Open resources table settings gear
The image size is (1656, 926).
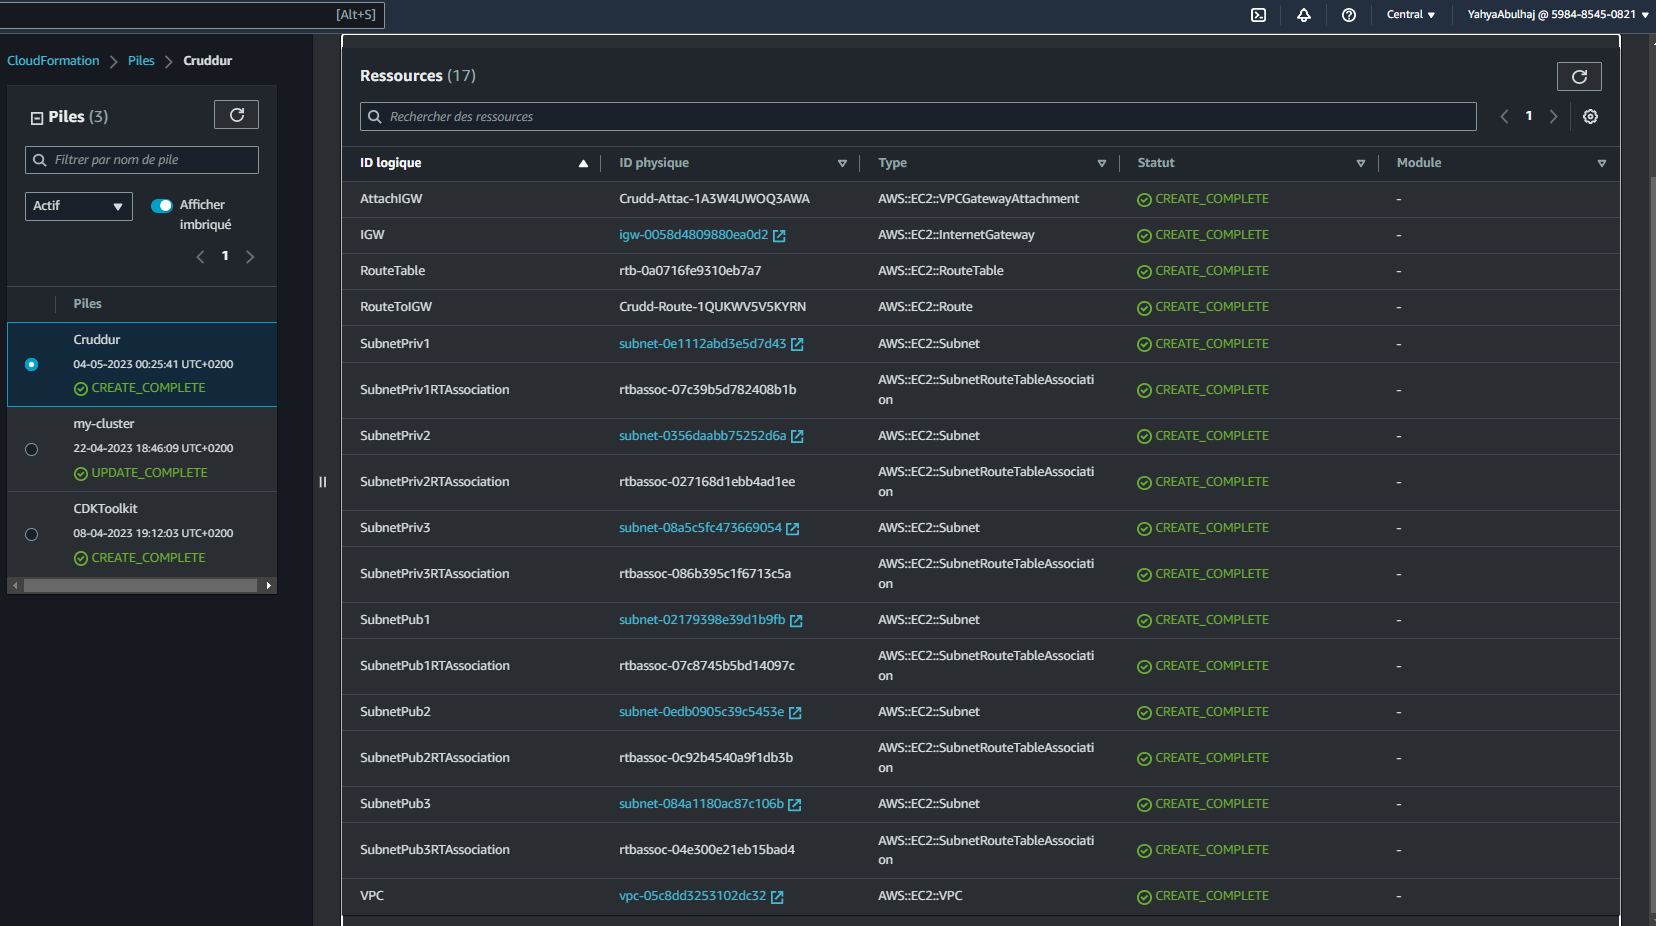(1590, 117)
